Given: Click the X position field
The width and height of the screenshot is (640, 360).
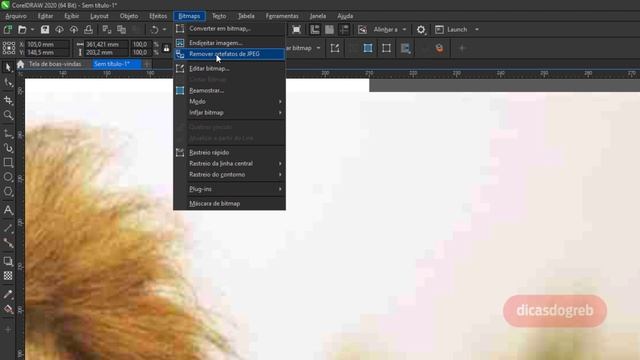Looking at the screenshot, I should point(48,44).
